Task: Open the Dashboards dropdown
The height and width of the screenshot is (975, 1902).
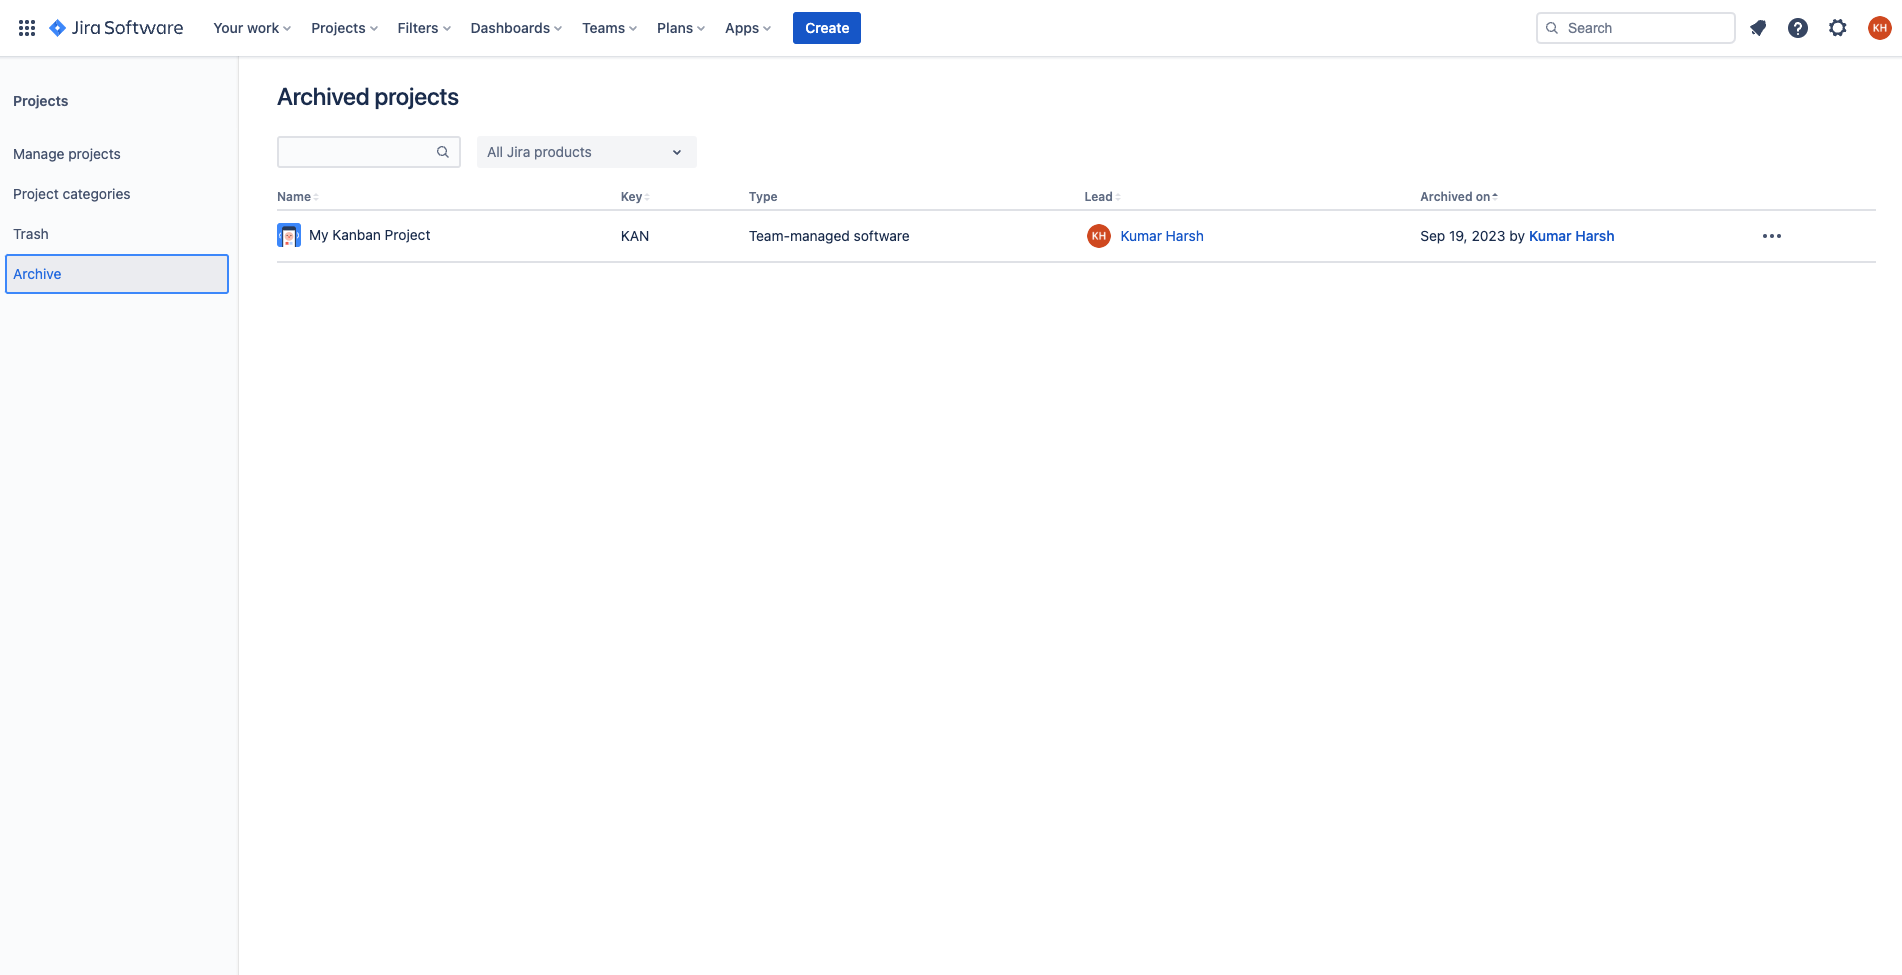Action: [x=515, y=27]
